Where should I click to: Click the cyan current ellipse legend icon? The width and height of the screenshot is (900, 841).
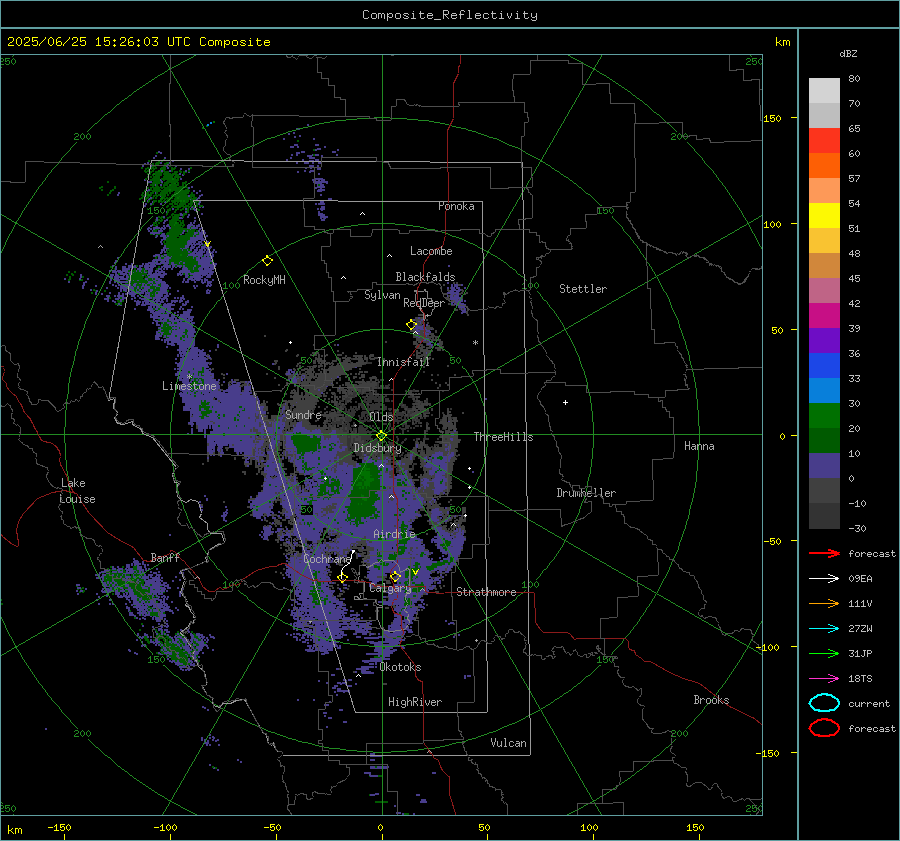pyautogui.click(x=824, y=703)
